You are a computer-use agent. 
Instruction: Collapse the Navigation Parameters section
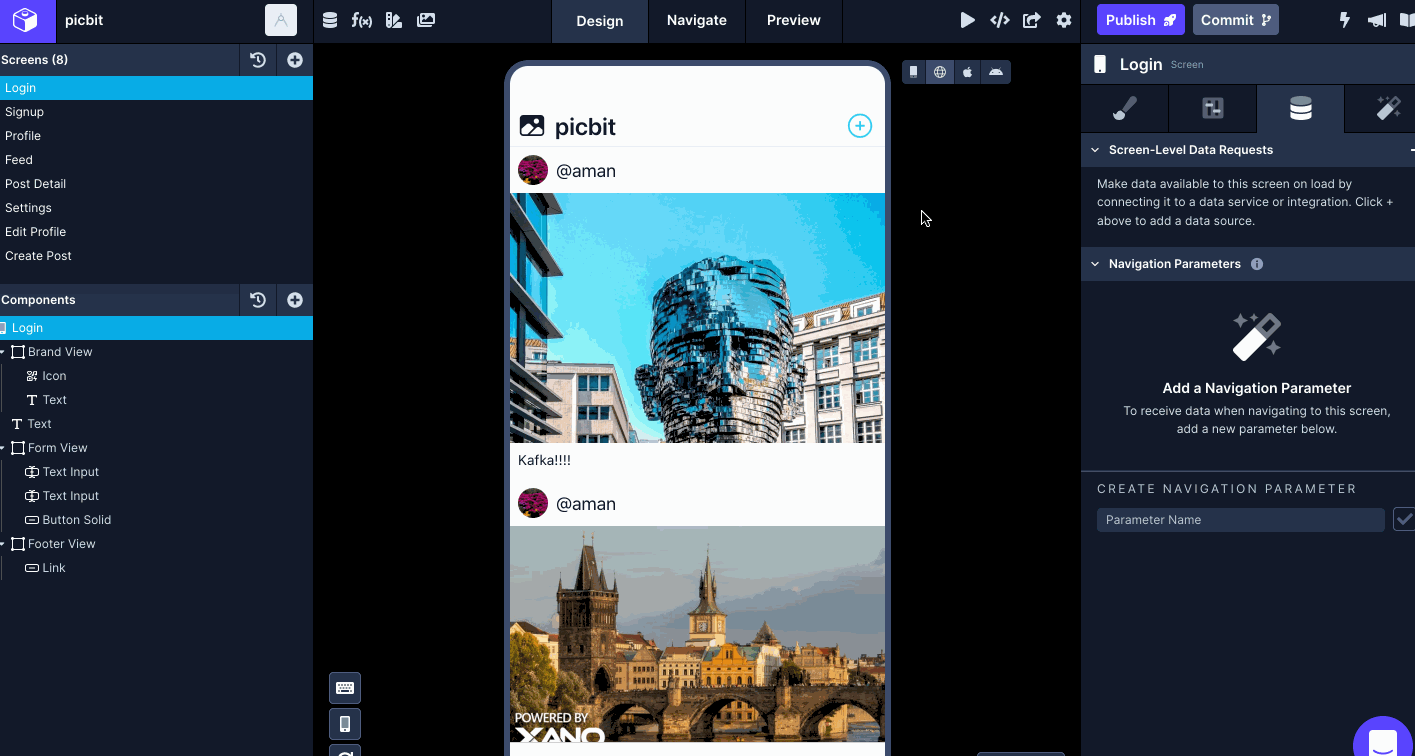point(1093,263)
